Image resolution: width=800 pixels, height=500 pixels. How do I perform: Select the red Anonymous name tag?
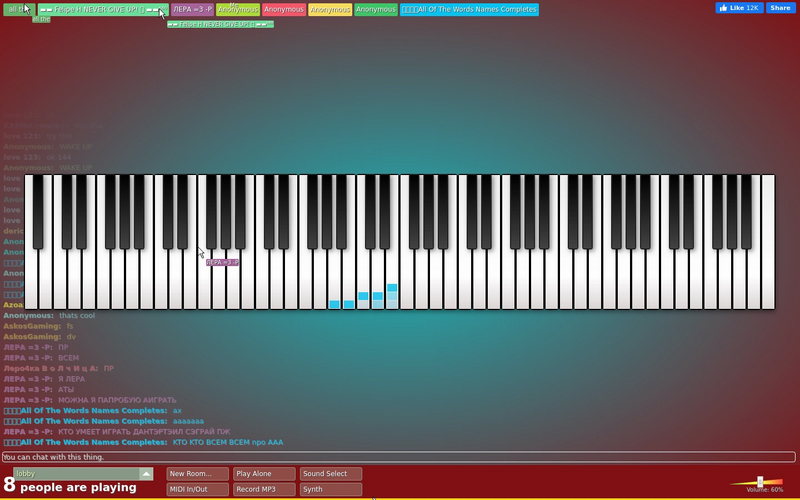[284, 9]
